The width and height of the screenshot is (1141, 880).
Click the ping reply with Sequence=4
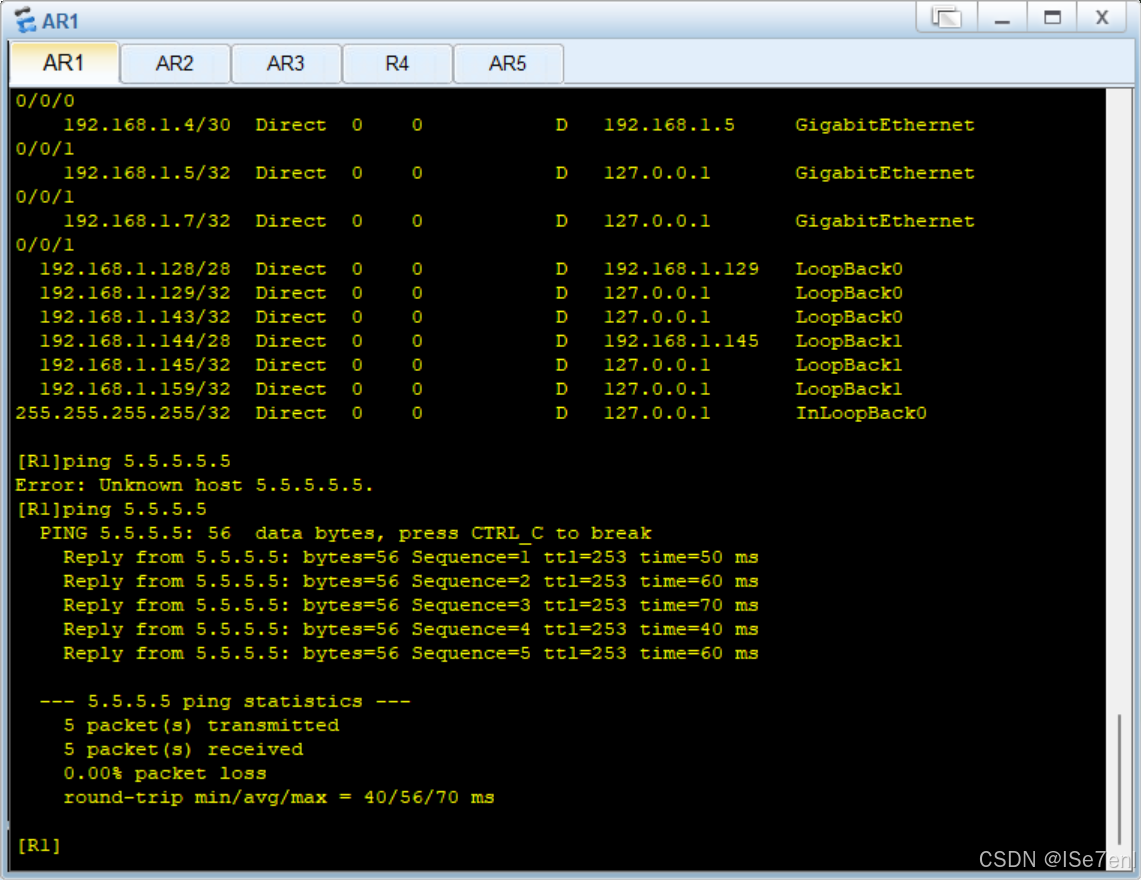[411, 629]
